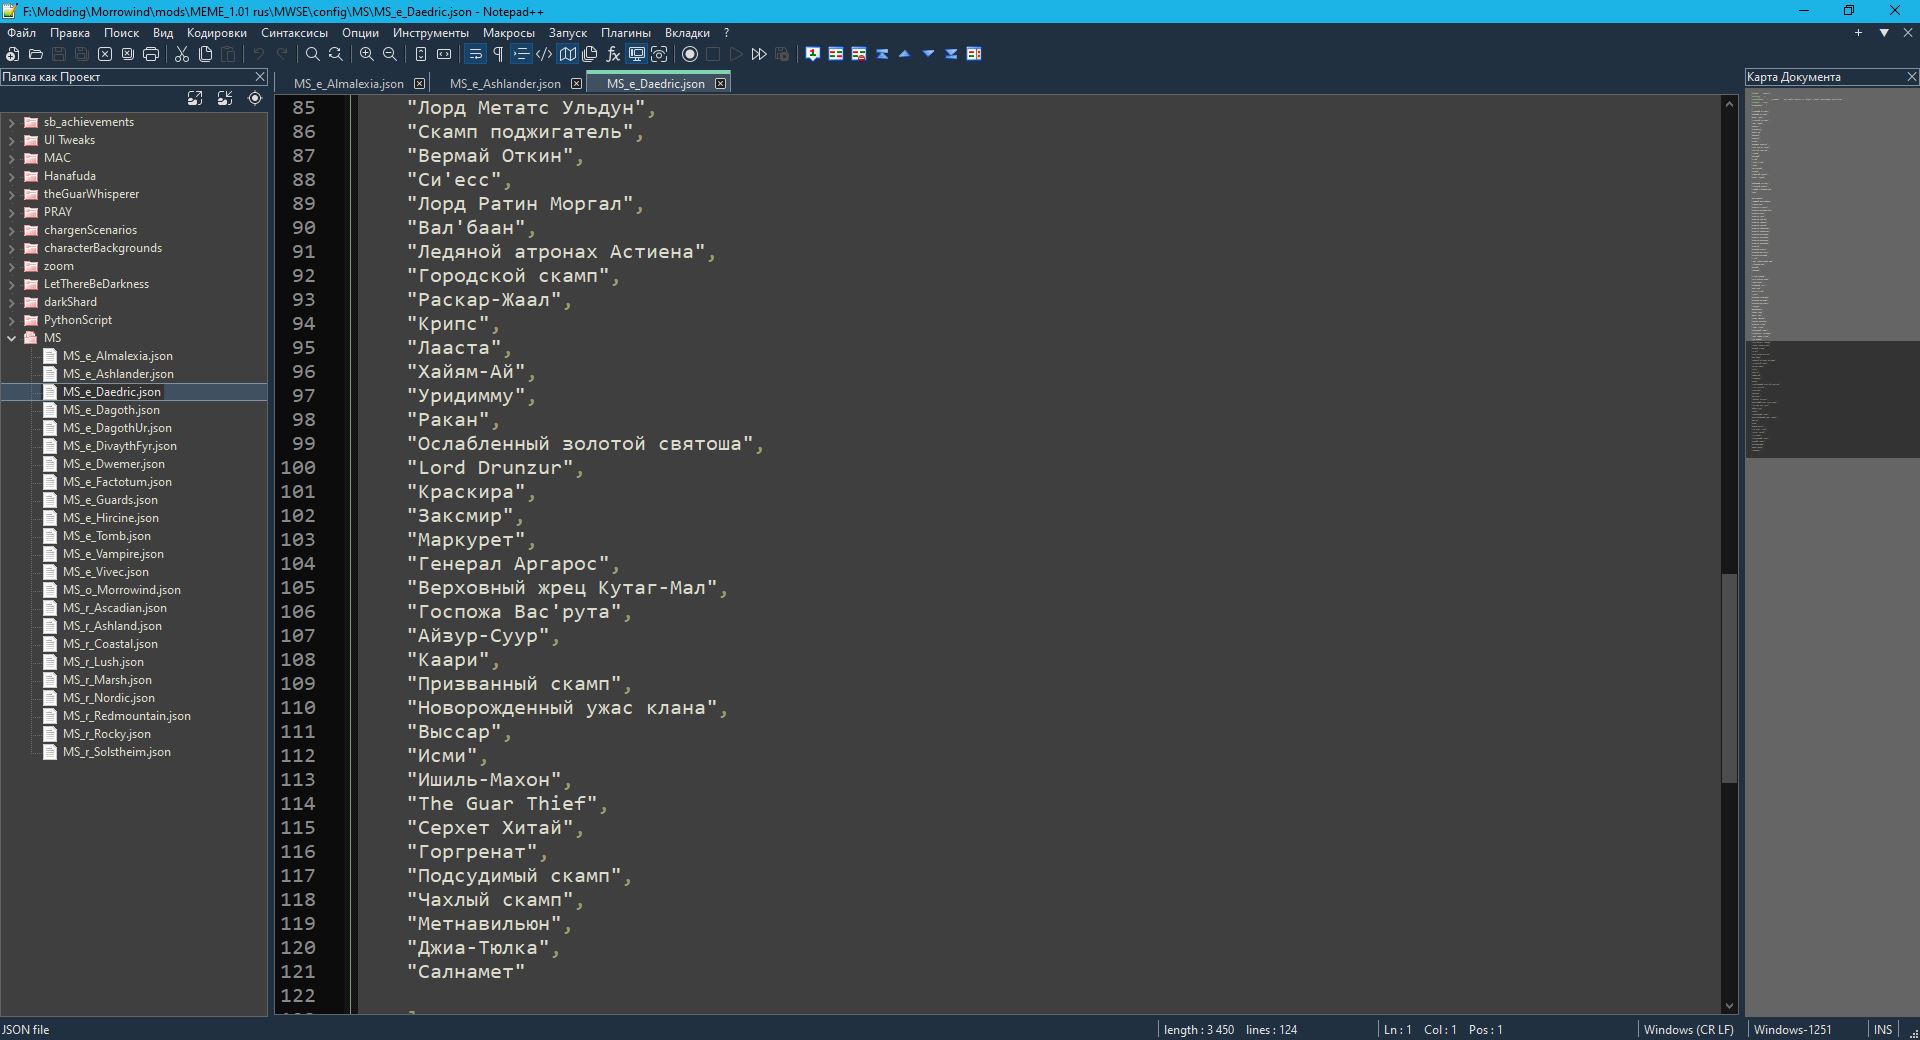Click the Zoom In toolbar icon

click(x=367, y=54)
